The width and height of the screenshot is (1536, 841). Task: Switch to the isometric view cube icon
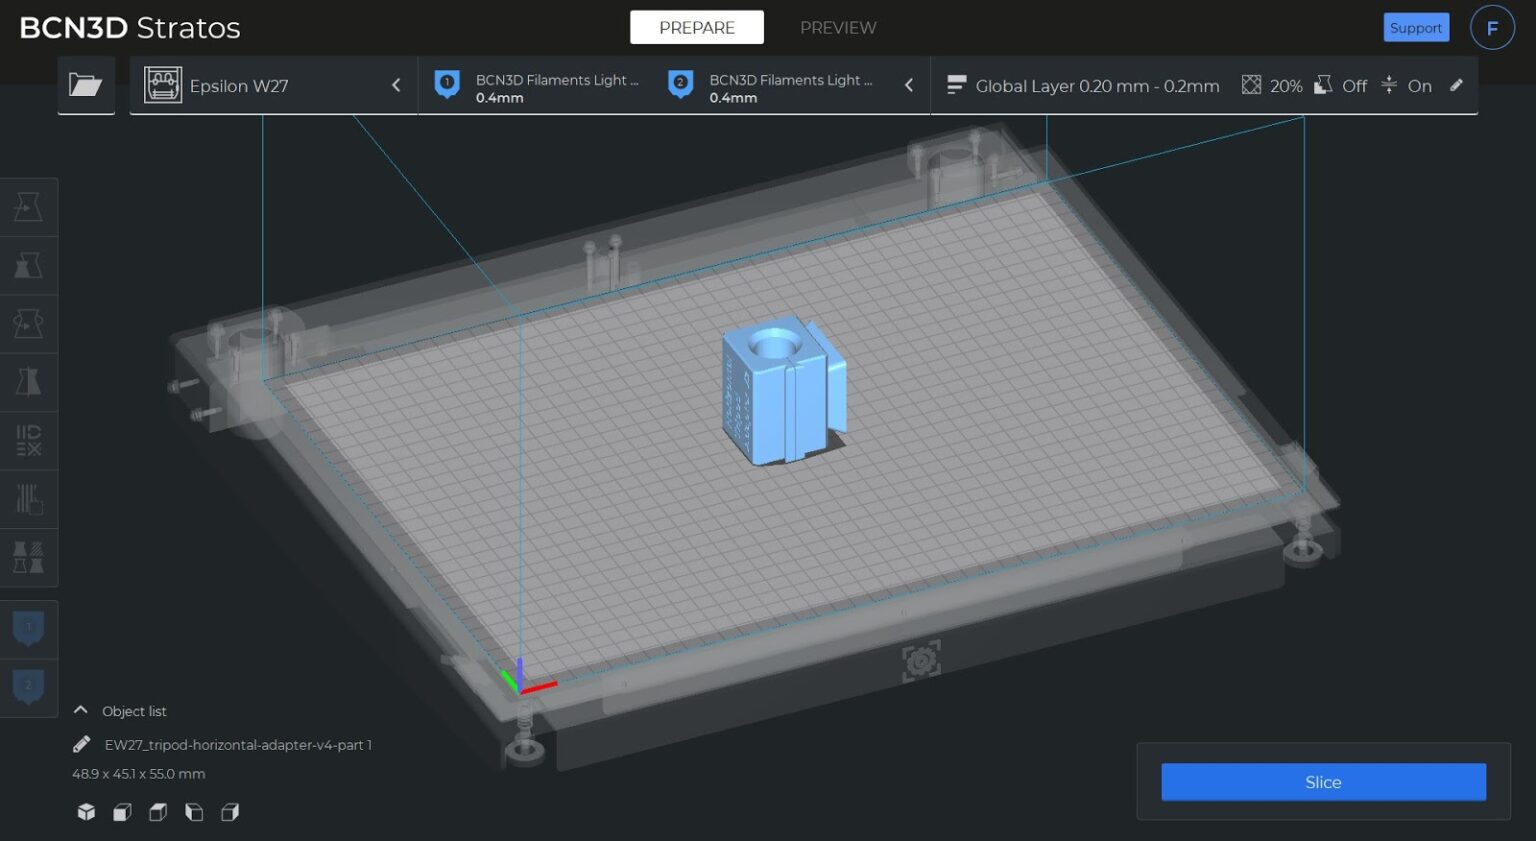click(86, 812)
